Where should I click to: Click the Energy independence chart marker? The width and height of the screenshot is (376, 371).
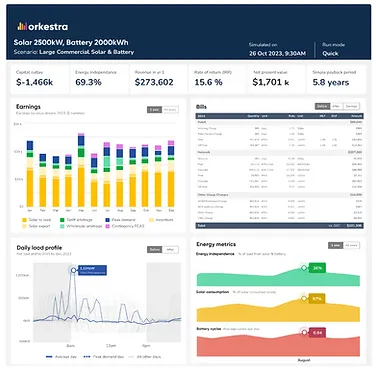[304, 268]
